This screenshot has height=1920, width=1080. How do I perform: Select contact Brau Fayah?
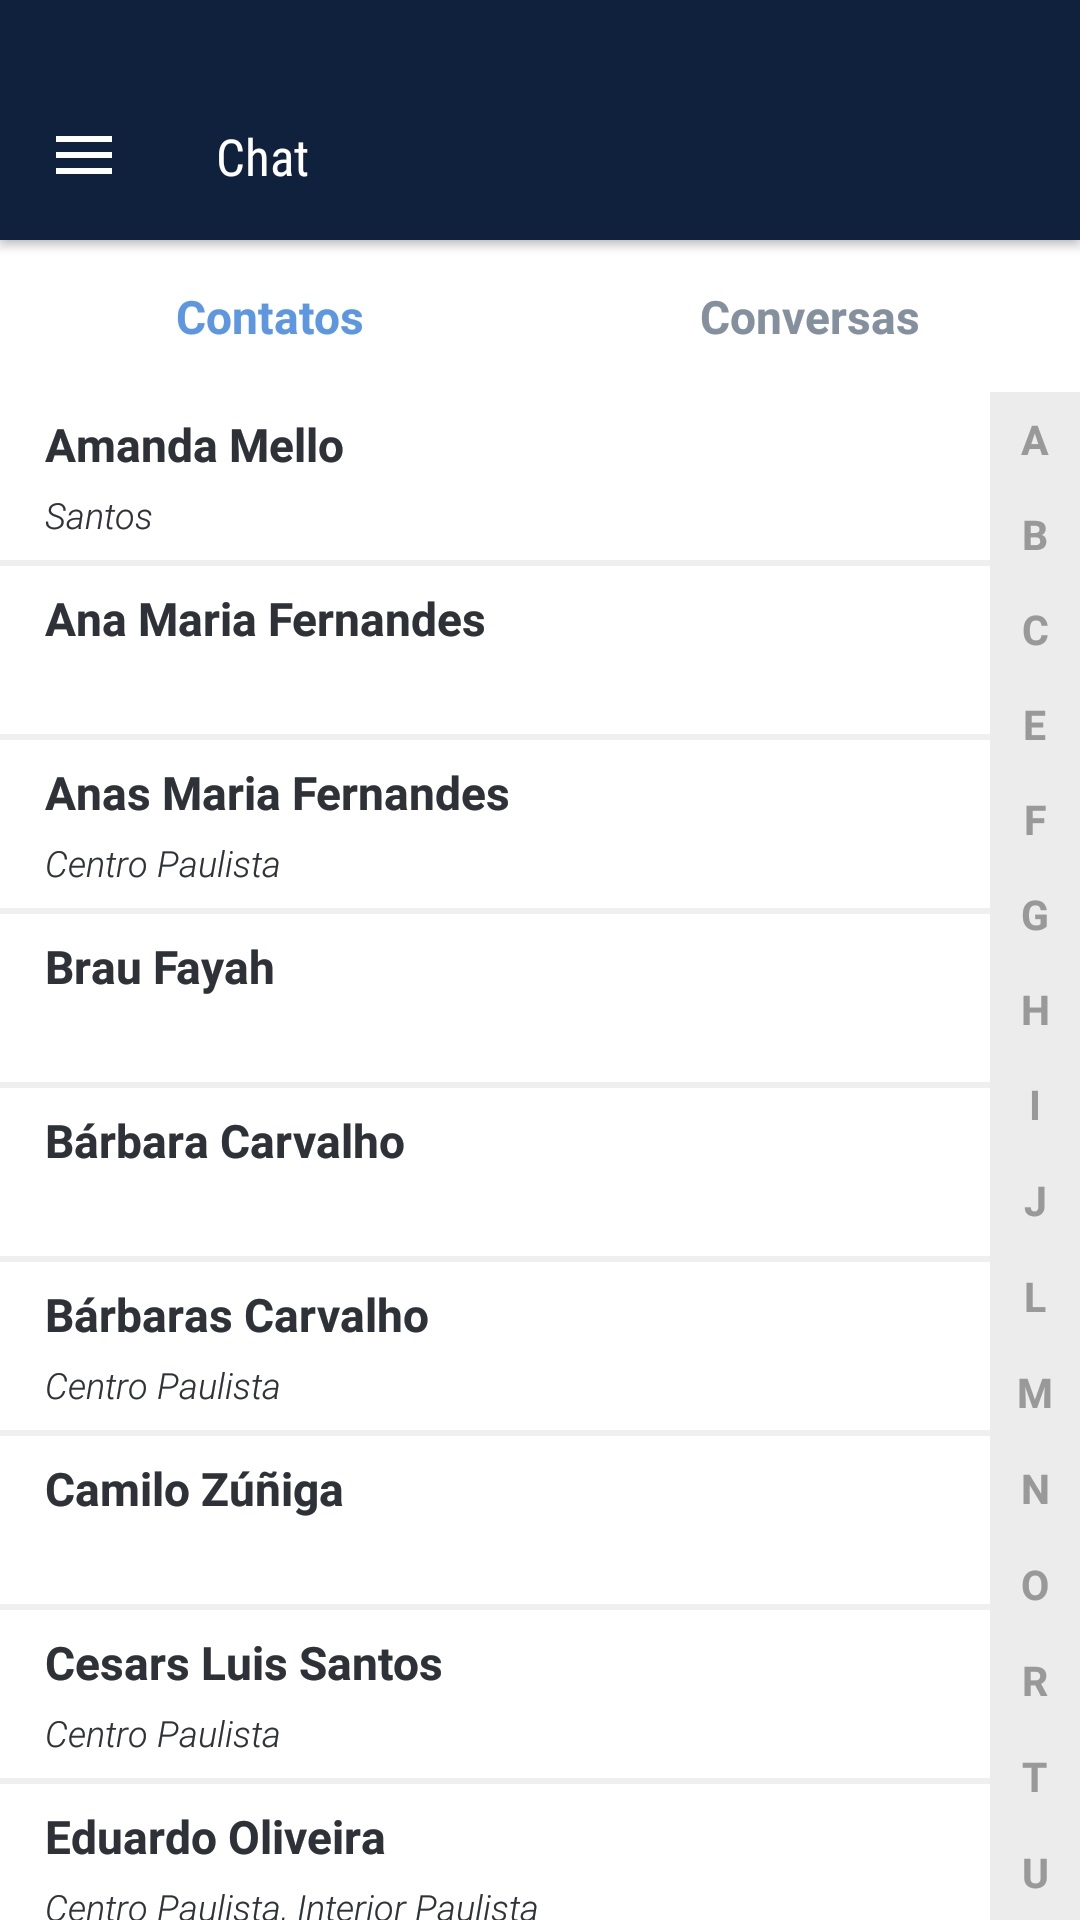pyautogui.click(x=494, y=998)
